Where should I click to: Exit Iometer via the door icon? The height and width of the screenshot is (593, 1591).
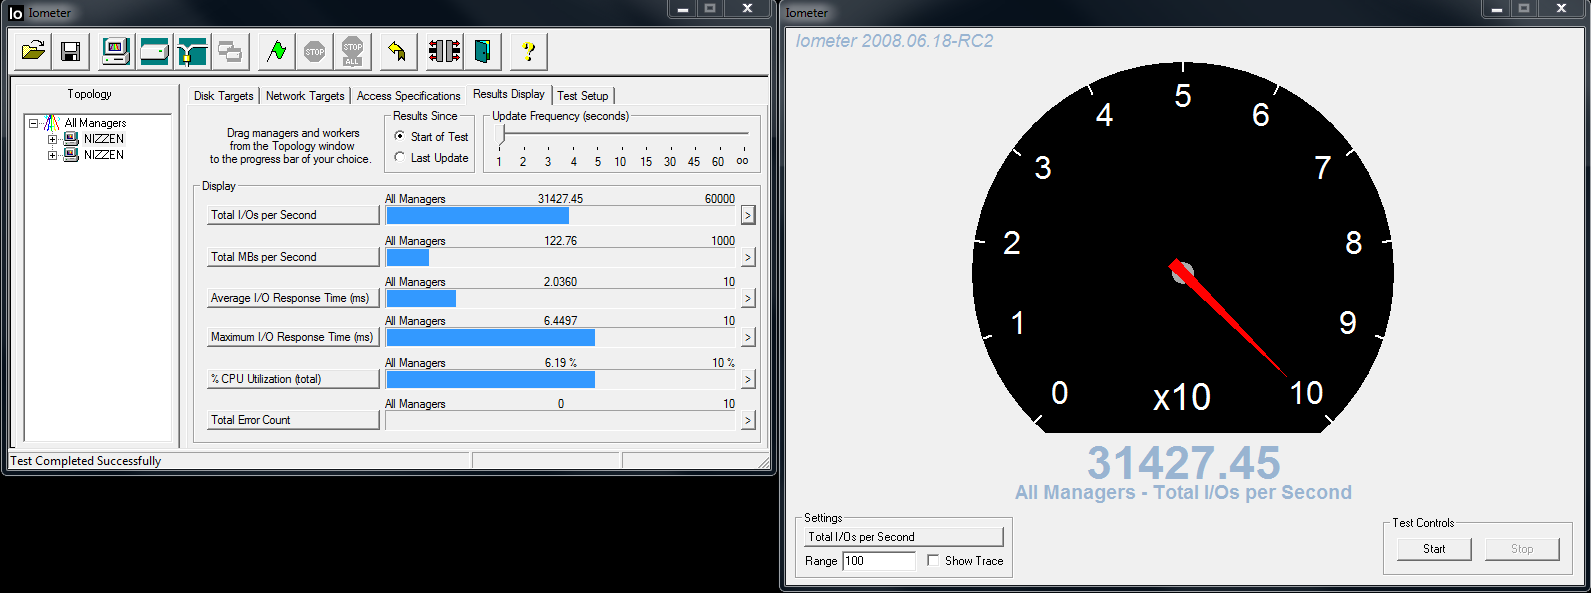pyautogui.click(x=482, y=51)
